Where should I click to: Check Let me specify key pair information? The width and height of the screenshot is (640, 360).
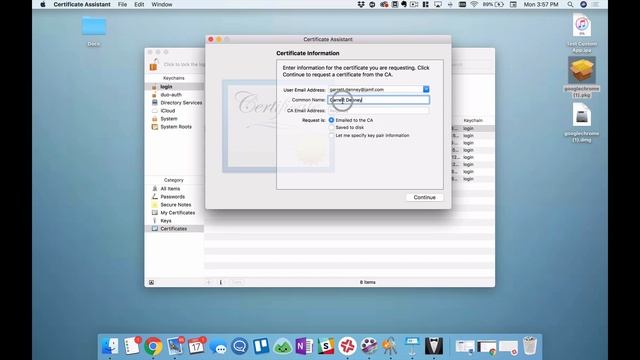click(331, 135)
